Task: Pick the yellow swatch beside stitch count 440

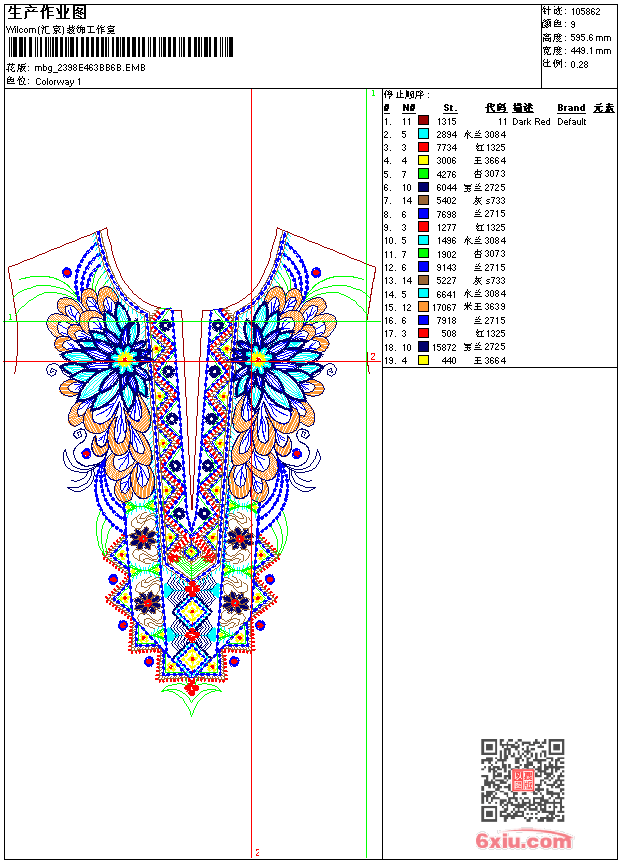Action: click(424, 360)
